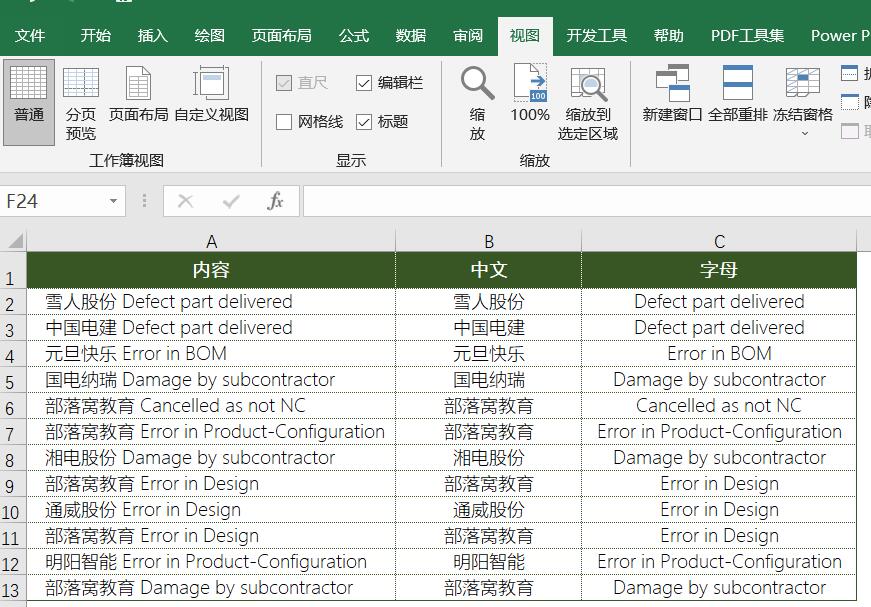The image size is (871, 607).
Task: Arrange All windows (全部重排)
Action: pos(738,93)
